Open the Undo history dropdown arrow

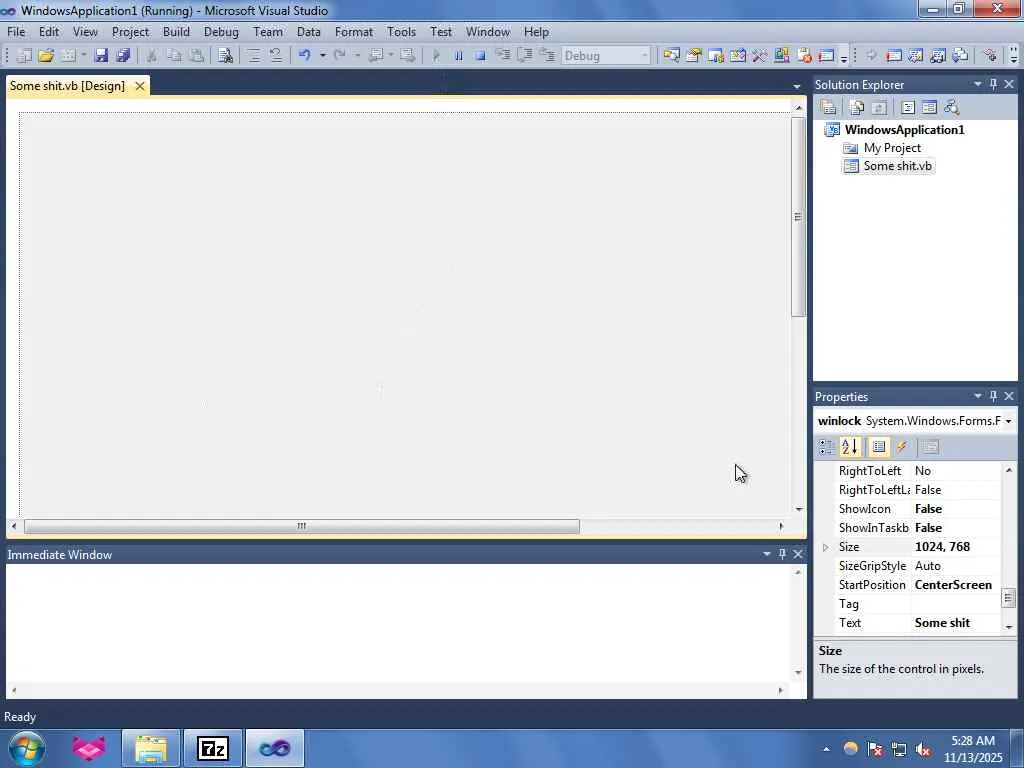[x=323, y=56]
